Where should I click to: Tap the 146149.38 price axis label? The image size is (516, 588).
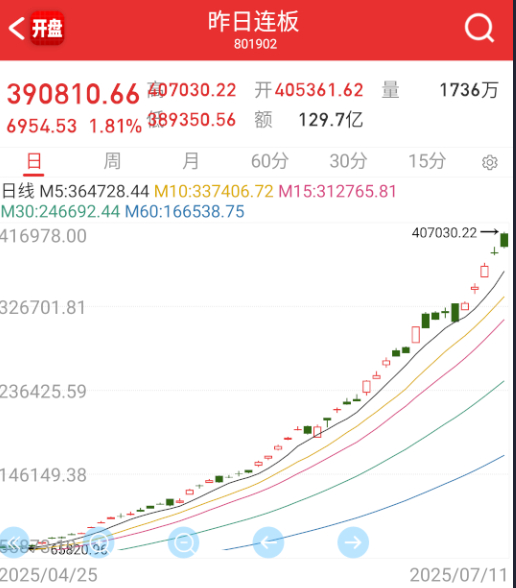coord(43,475)
